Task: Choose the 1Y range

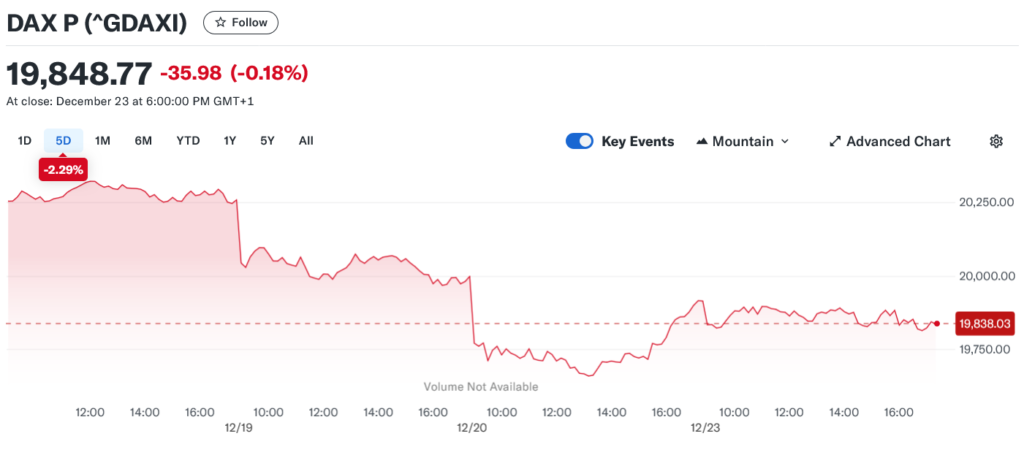Action: pos(229,140)
